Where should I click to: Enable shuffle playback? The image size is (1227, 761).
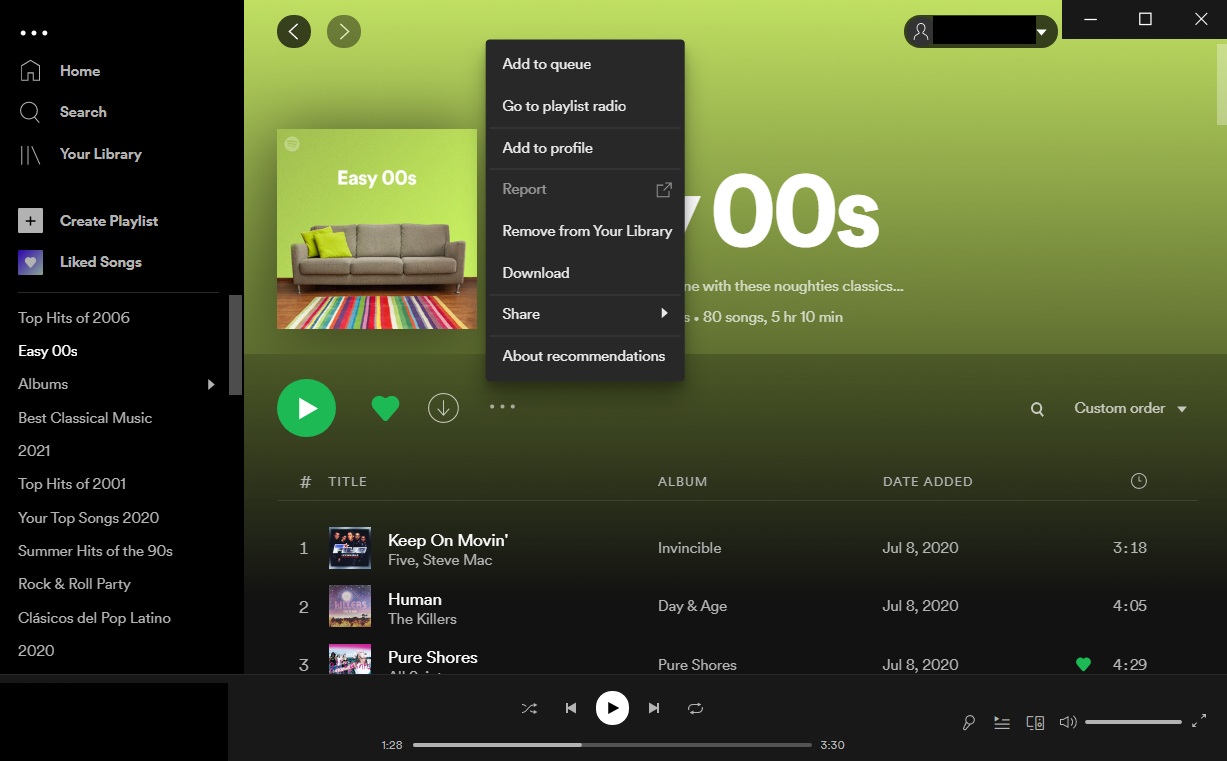tap(529, 708)
